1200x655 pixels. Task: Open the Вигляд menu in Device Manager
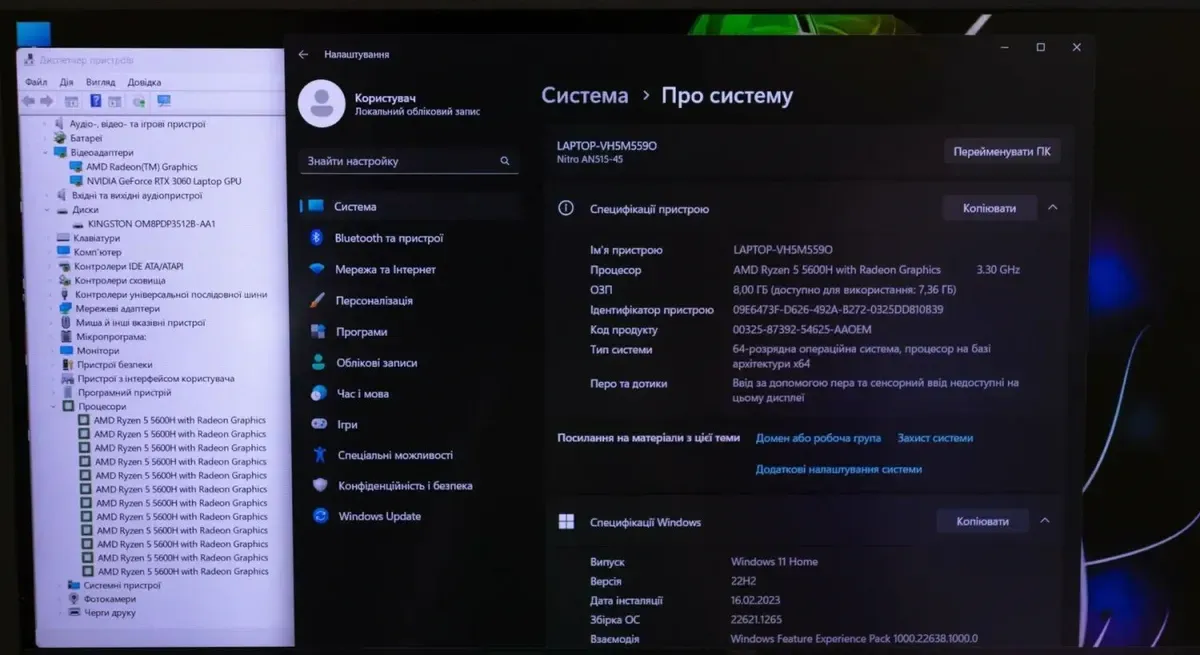point(100,82)
